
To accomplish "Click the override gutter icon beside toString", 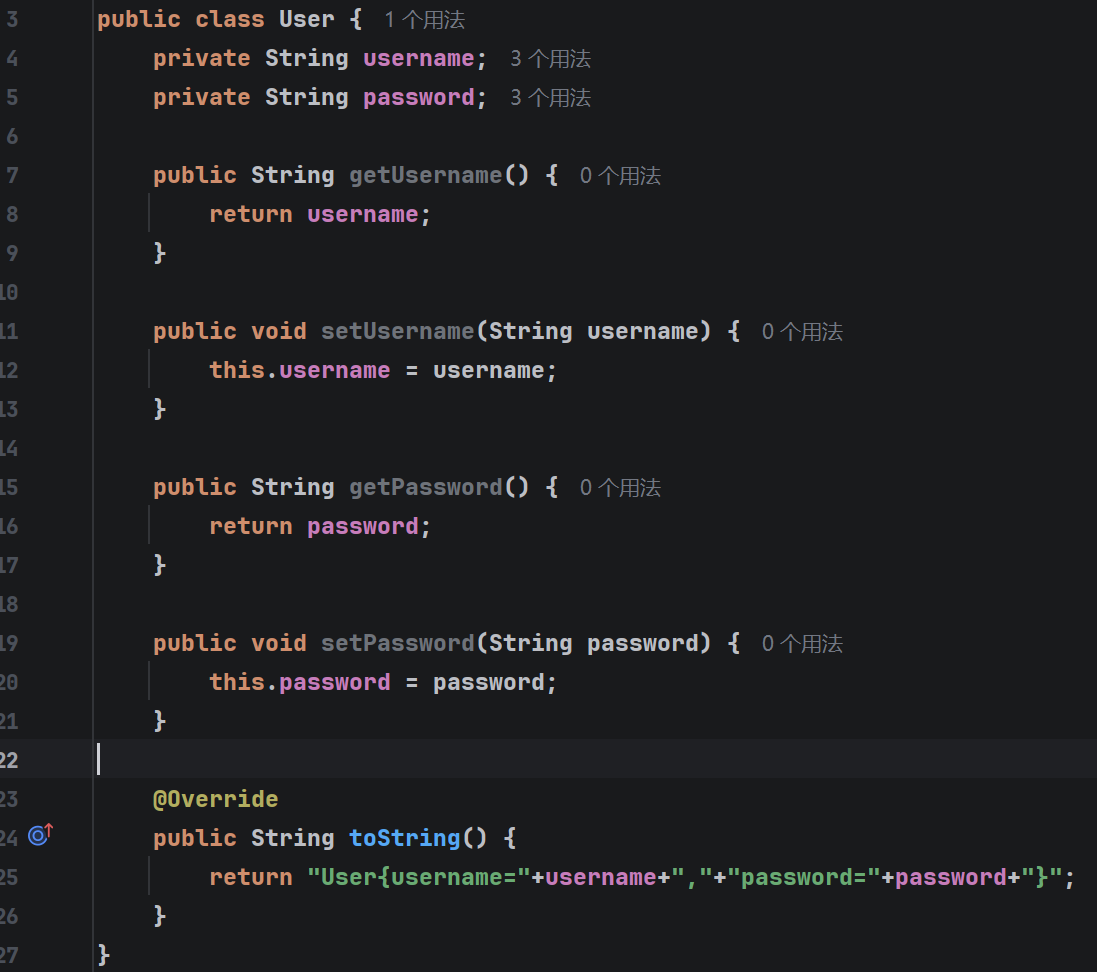I will pos(40,834).
